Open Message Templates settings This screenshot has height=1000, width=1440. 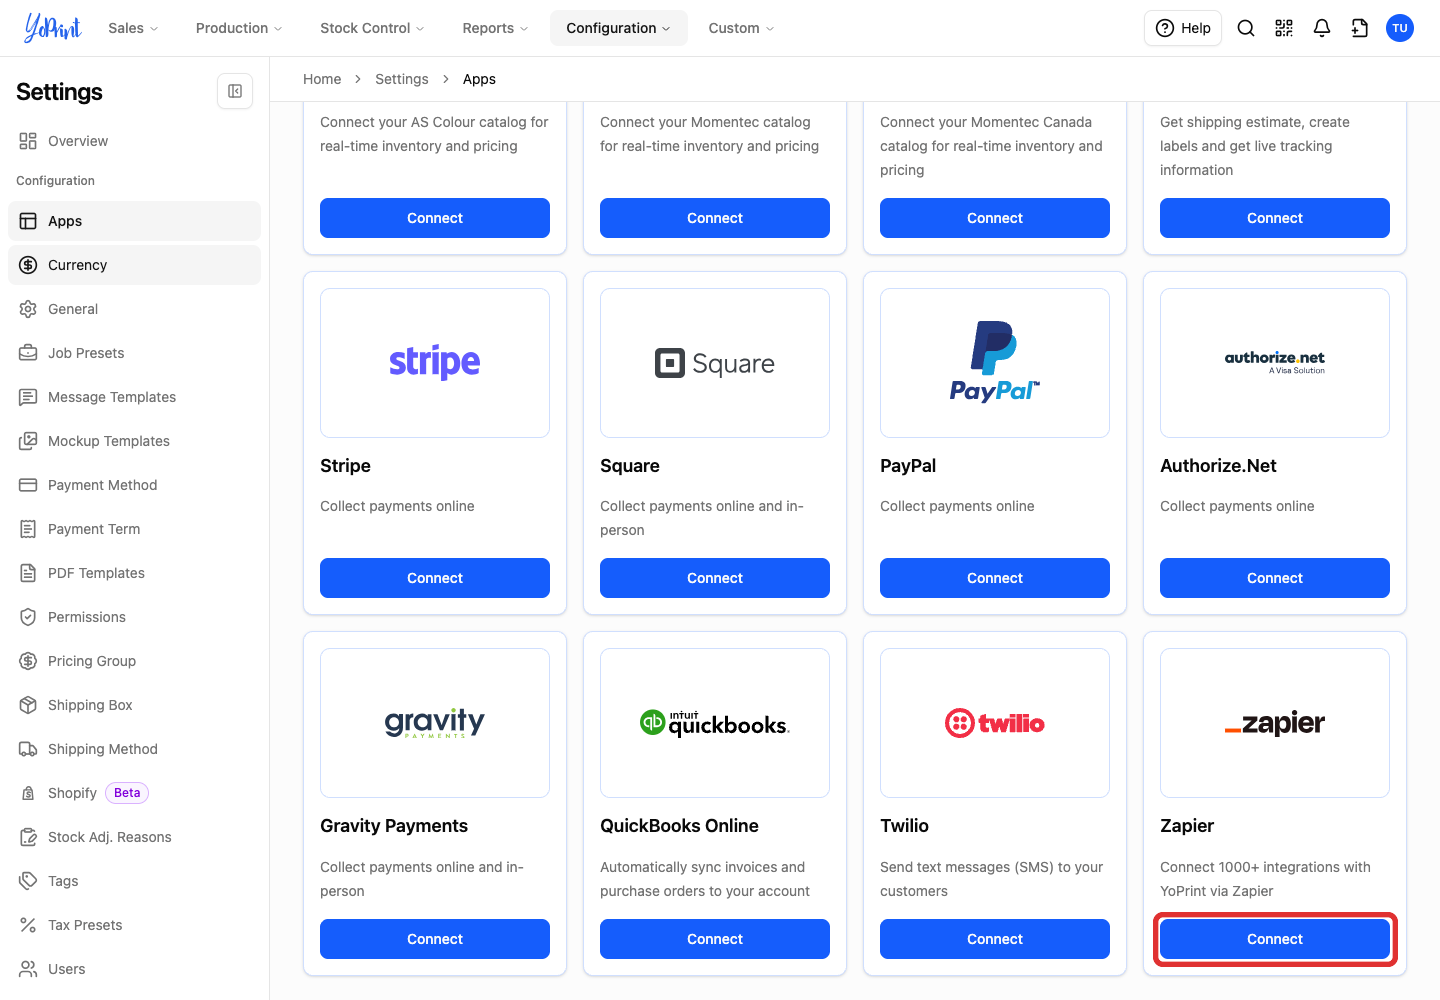pyautogui.click(x=134, y=397)
